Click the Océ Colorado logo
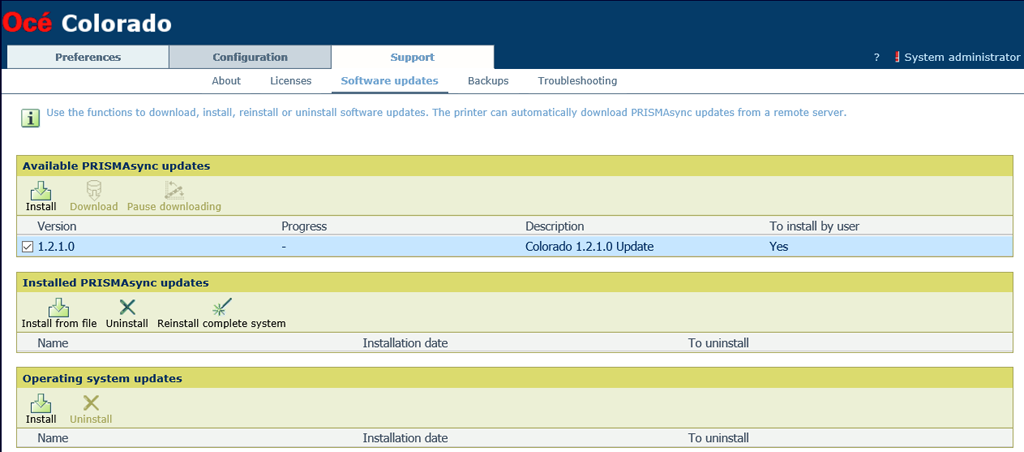The image size is (1024, 452). tap(87, 24)
